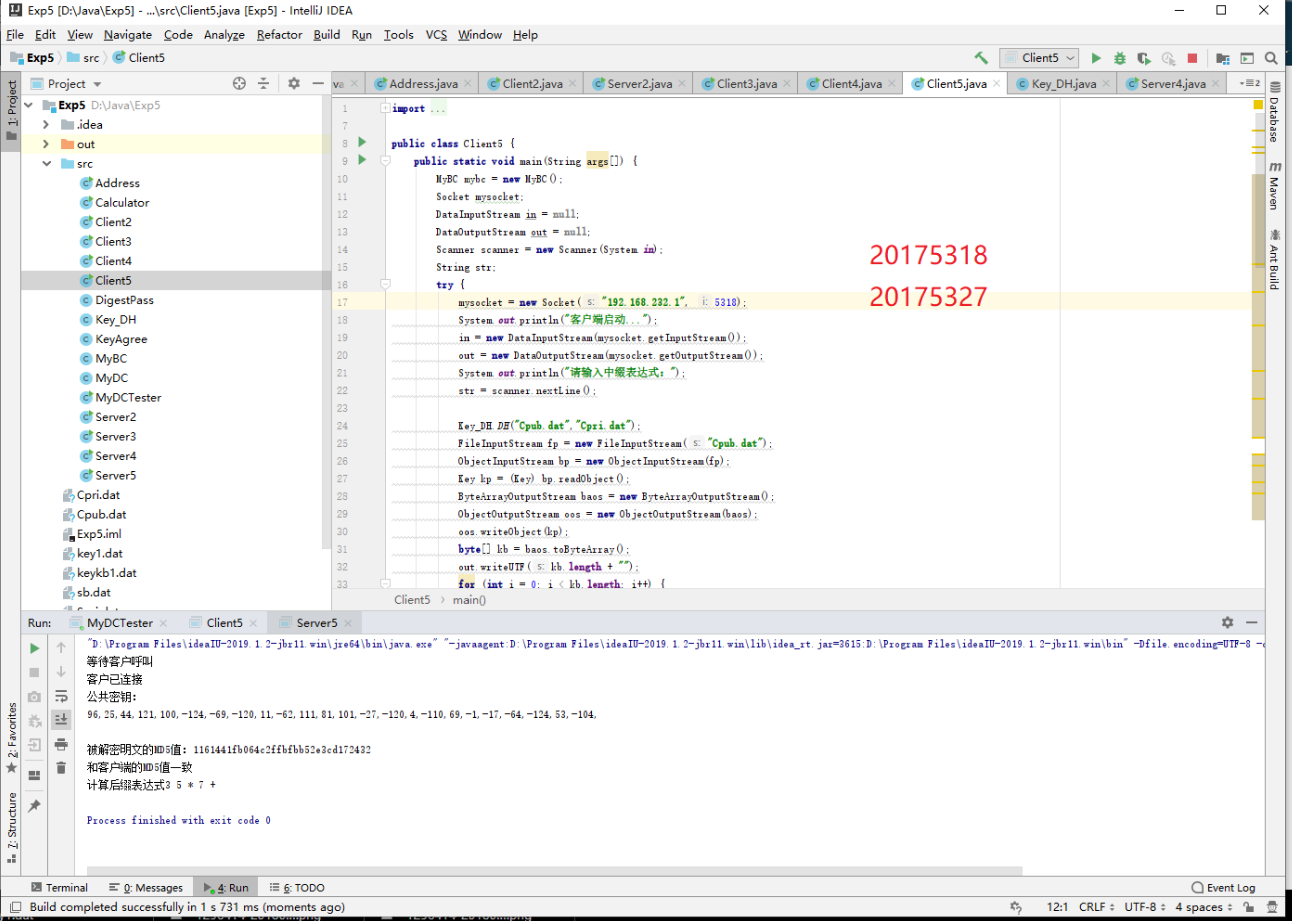Collapse the src folder node
1292x921 pixels.
[45, 164]
